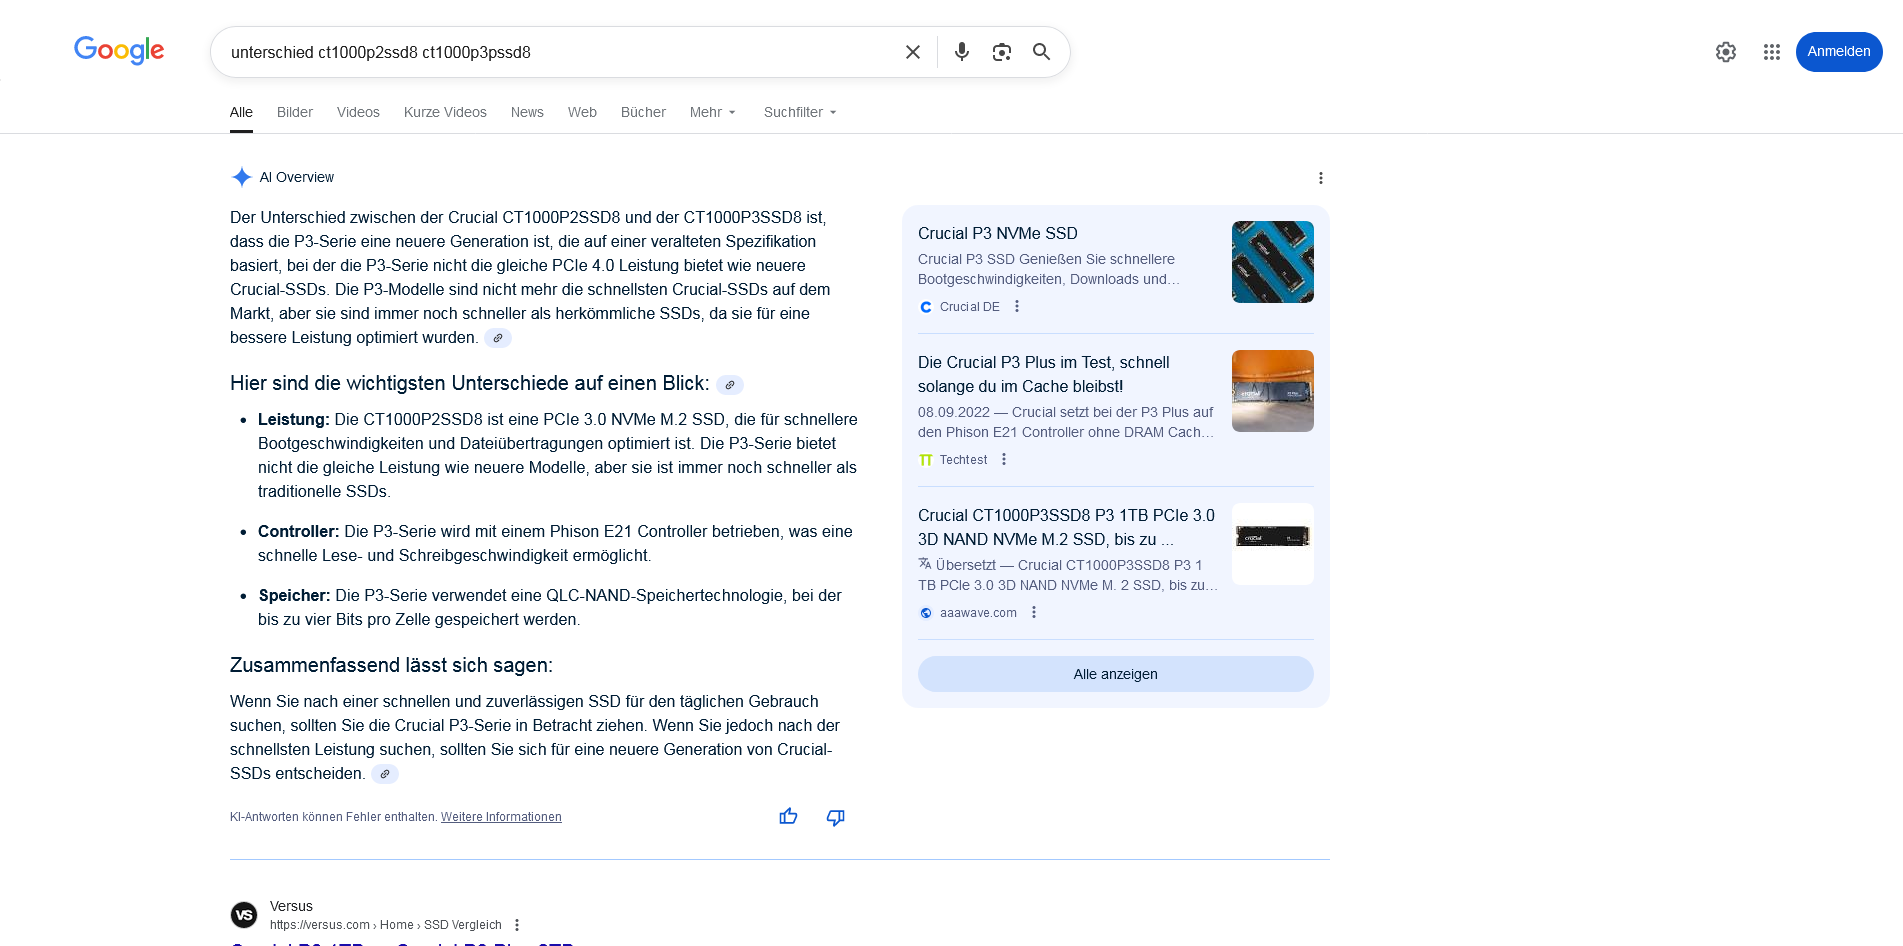Click the search magnifier icon
This screenshot has height=946, width=1903.
click(1041, 51)
